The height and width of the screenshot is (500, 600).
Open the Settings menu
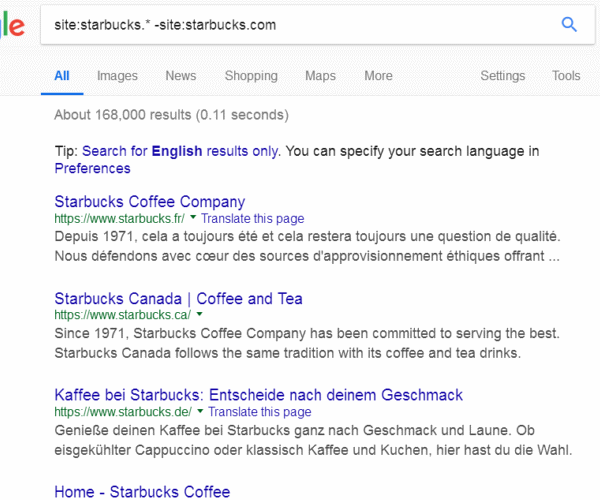point(502,76)
